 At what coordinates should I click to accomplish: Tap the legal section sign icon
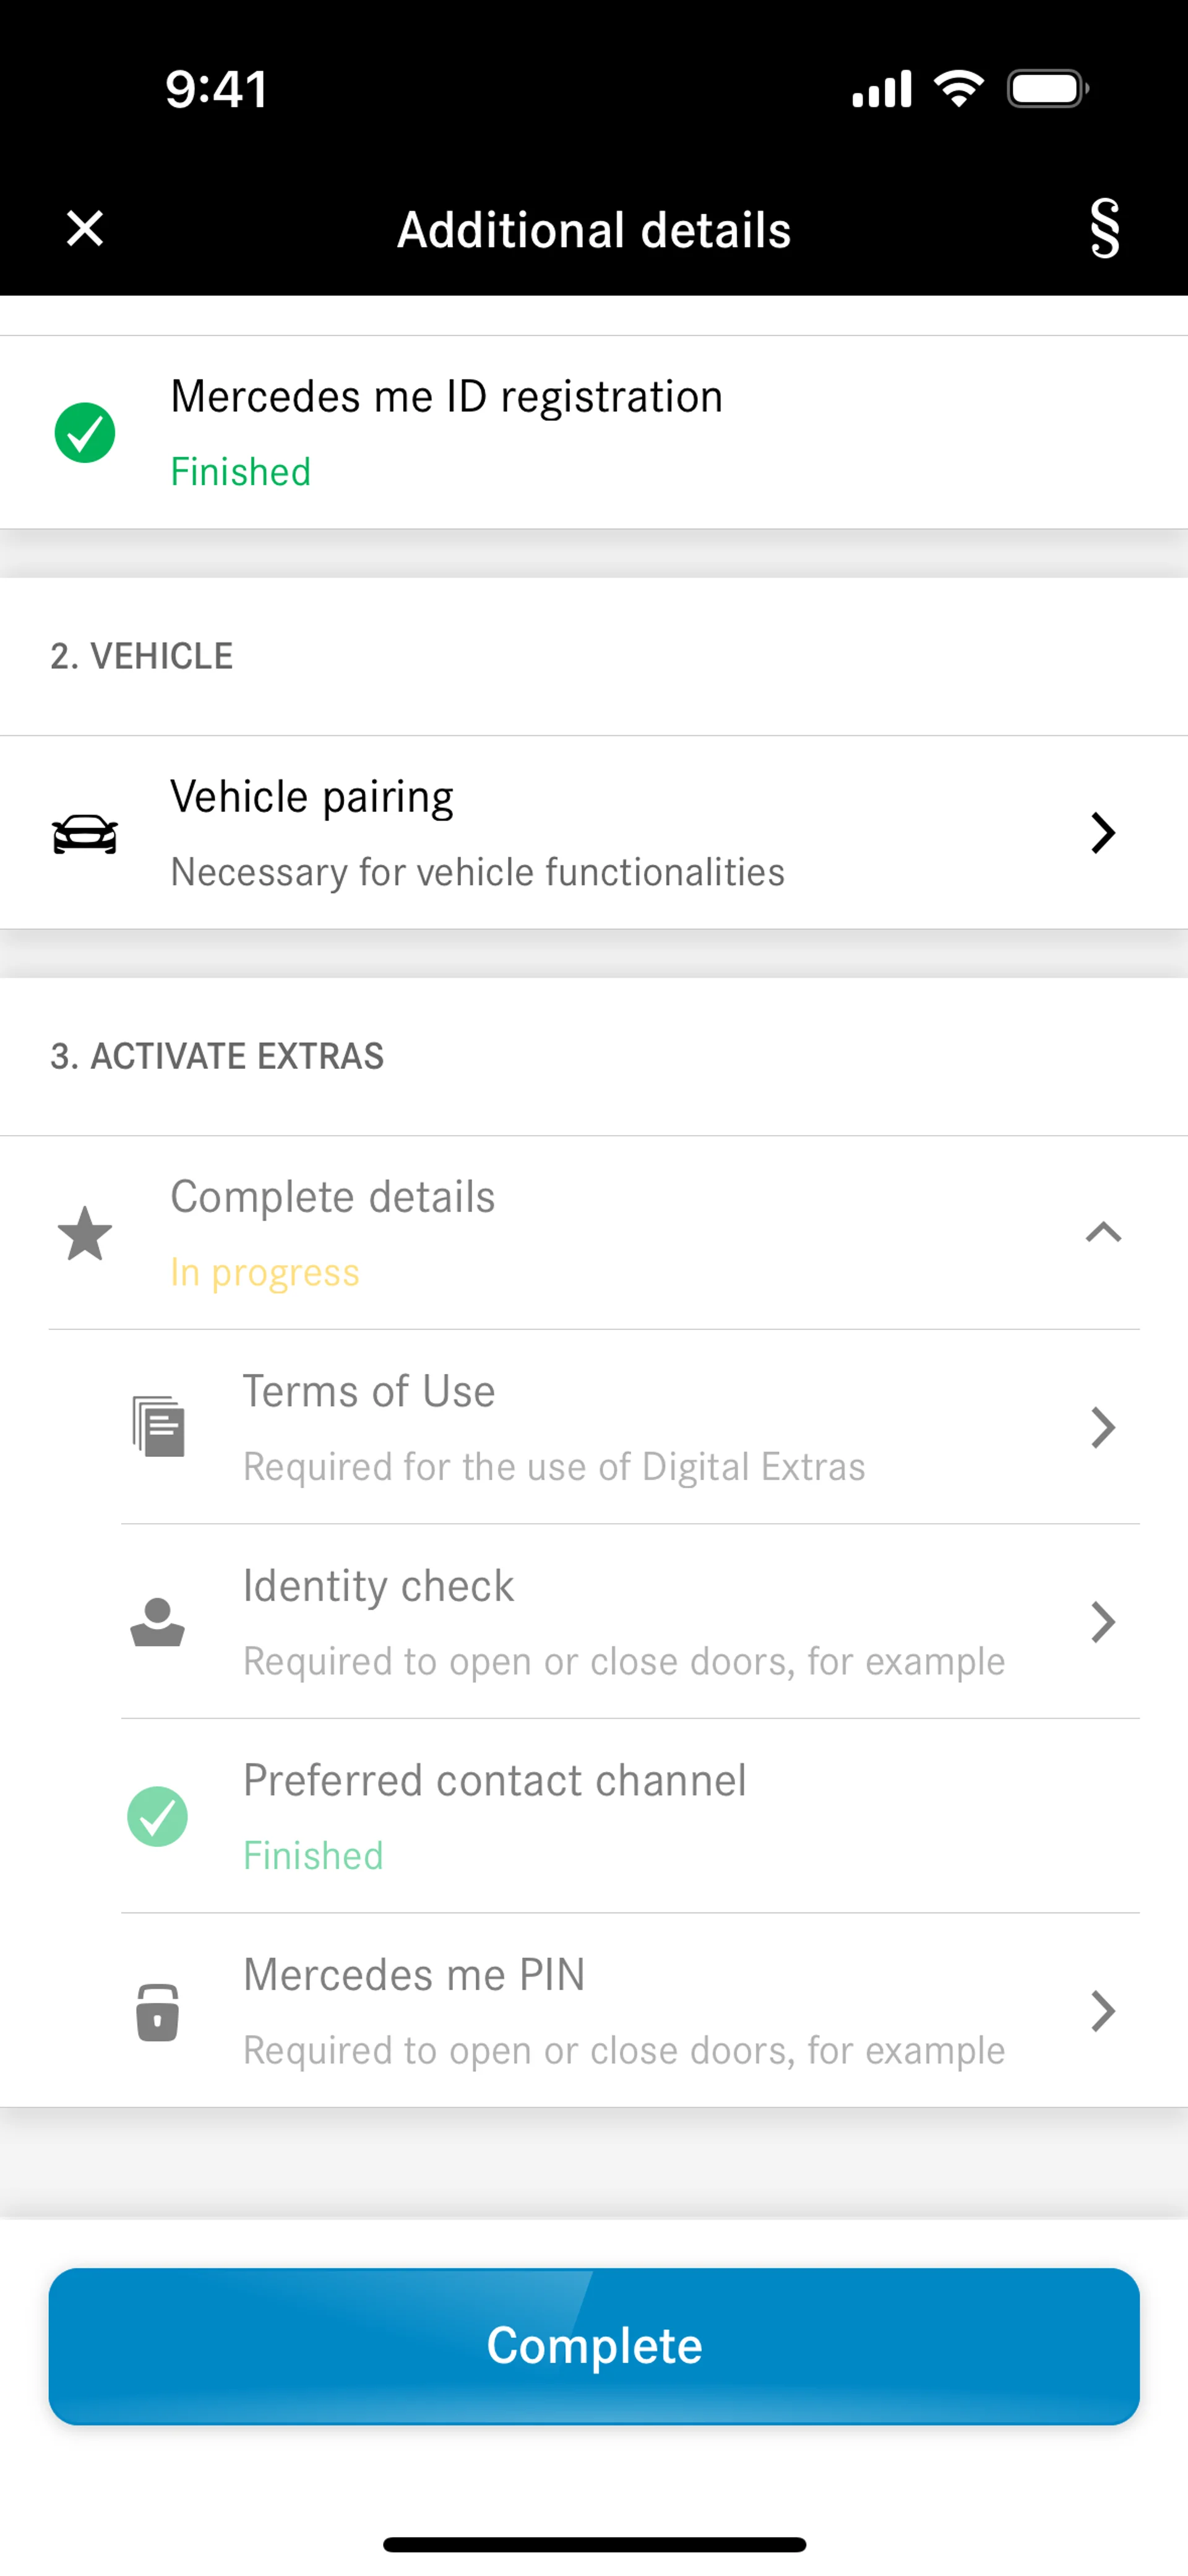(1104, 229)
